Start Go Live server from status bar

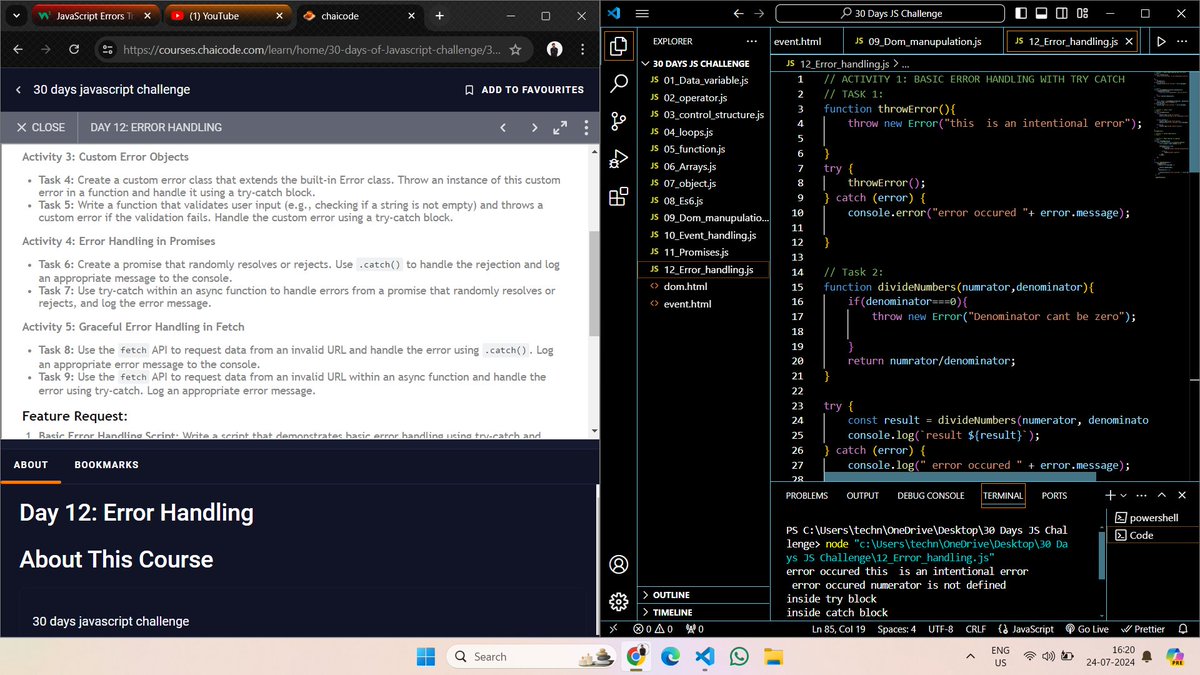pos(1086,629)
